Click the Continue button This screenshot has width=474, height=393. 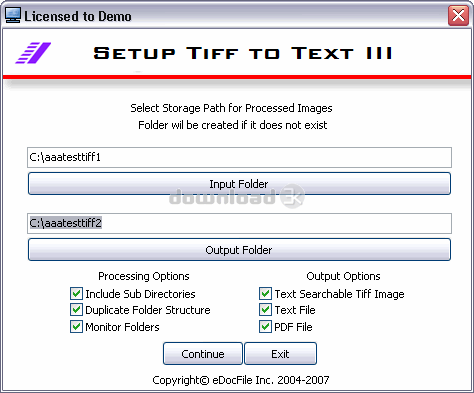pos(203,354)
